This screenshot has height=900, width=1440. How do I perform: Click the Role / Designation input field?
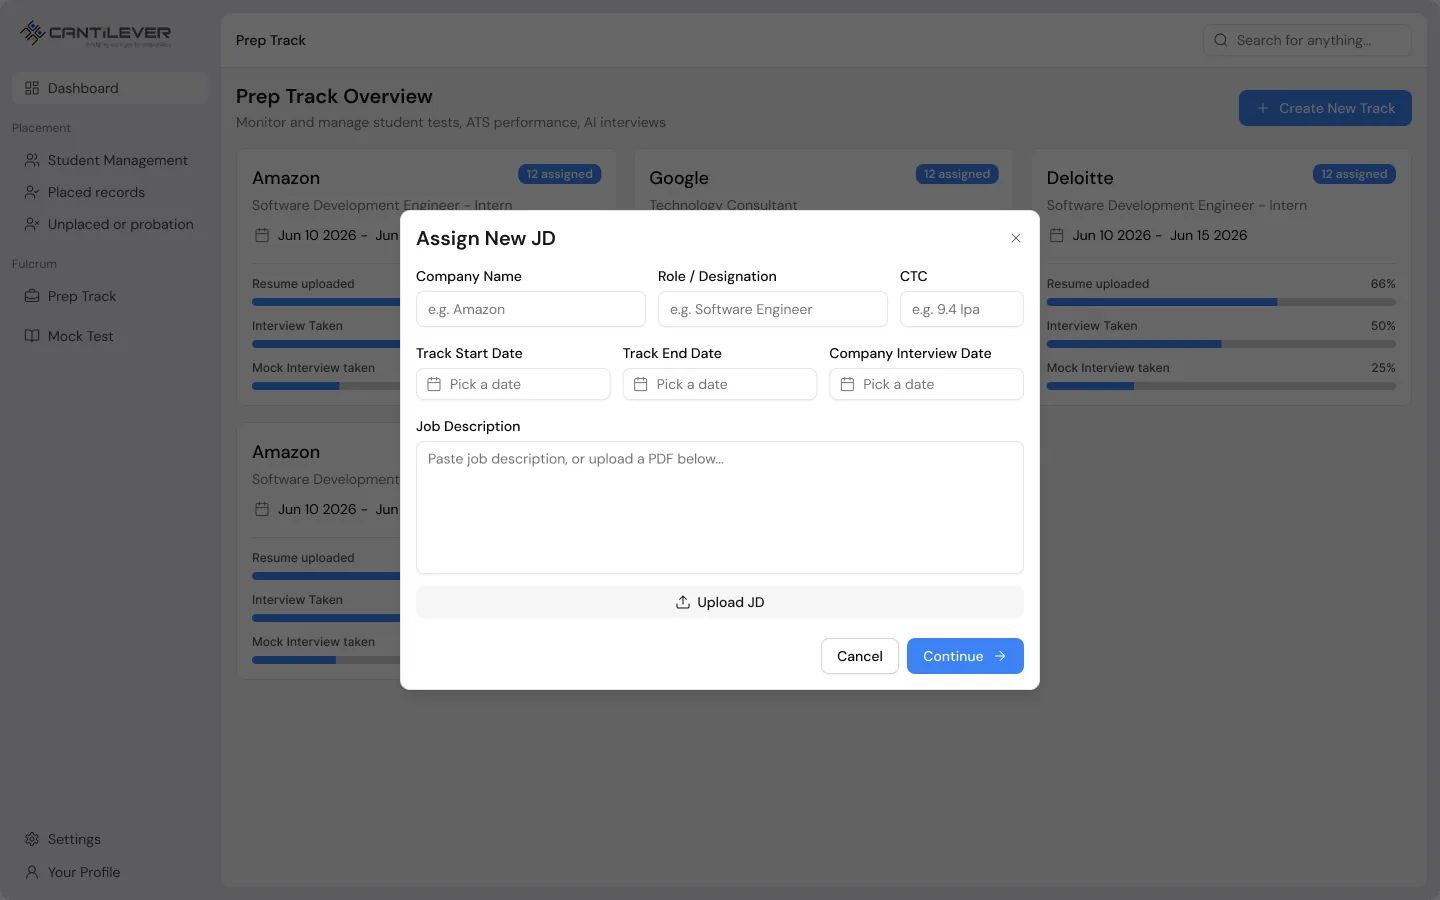pyautogui.click(x=772, y=309)
